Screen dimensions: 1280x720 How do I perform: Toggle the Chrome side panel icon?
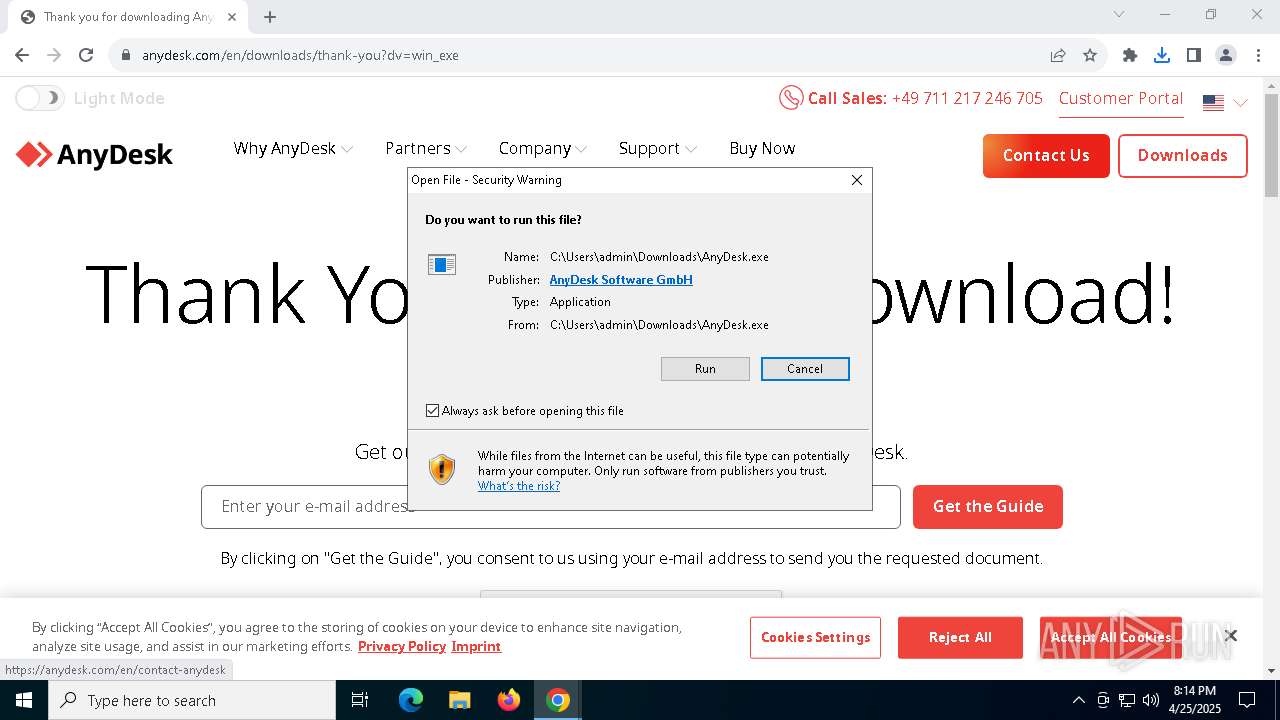1194,55
